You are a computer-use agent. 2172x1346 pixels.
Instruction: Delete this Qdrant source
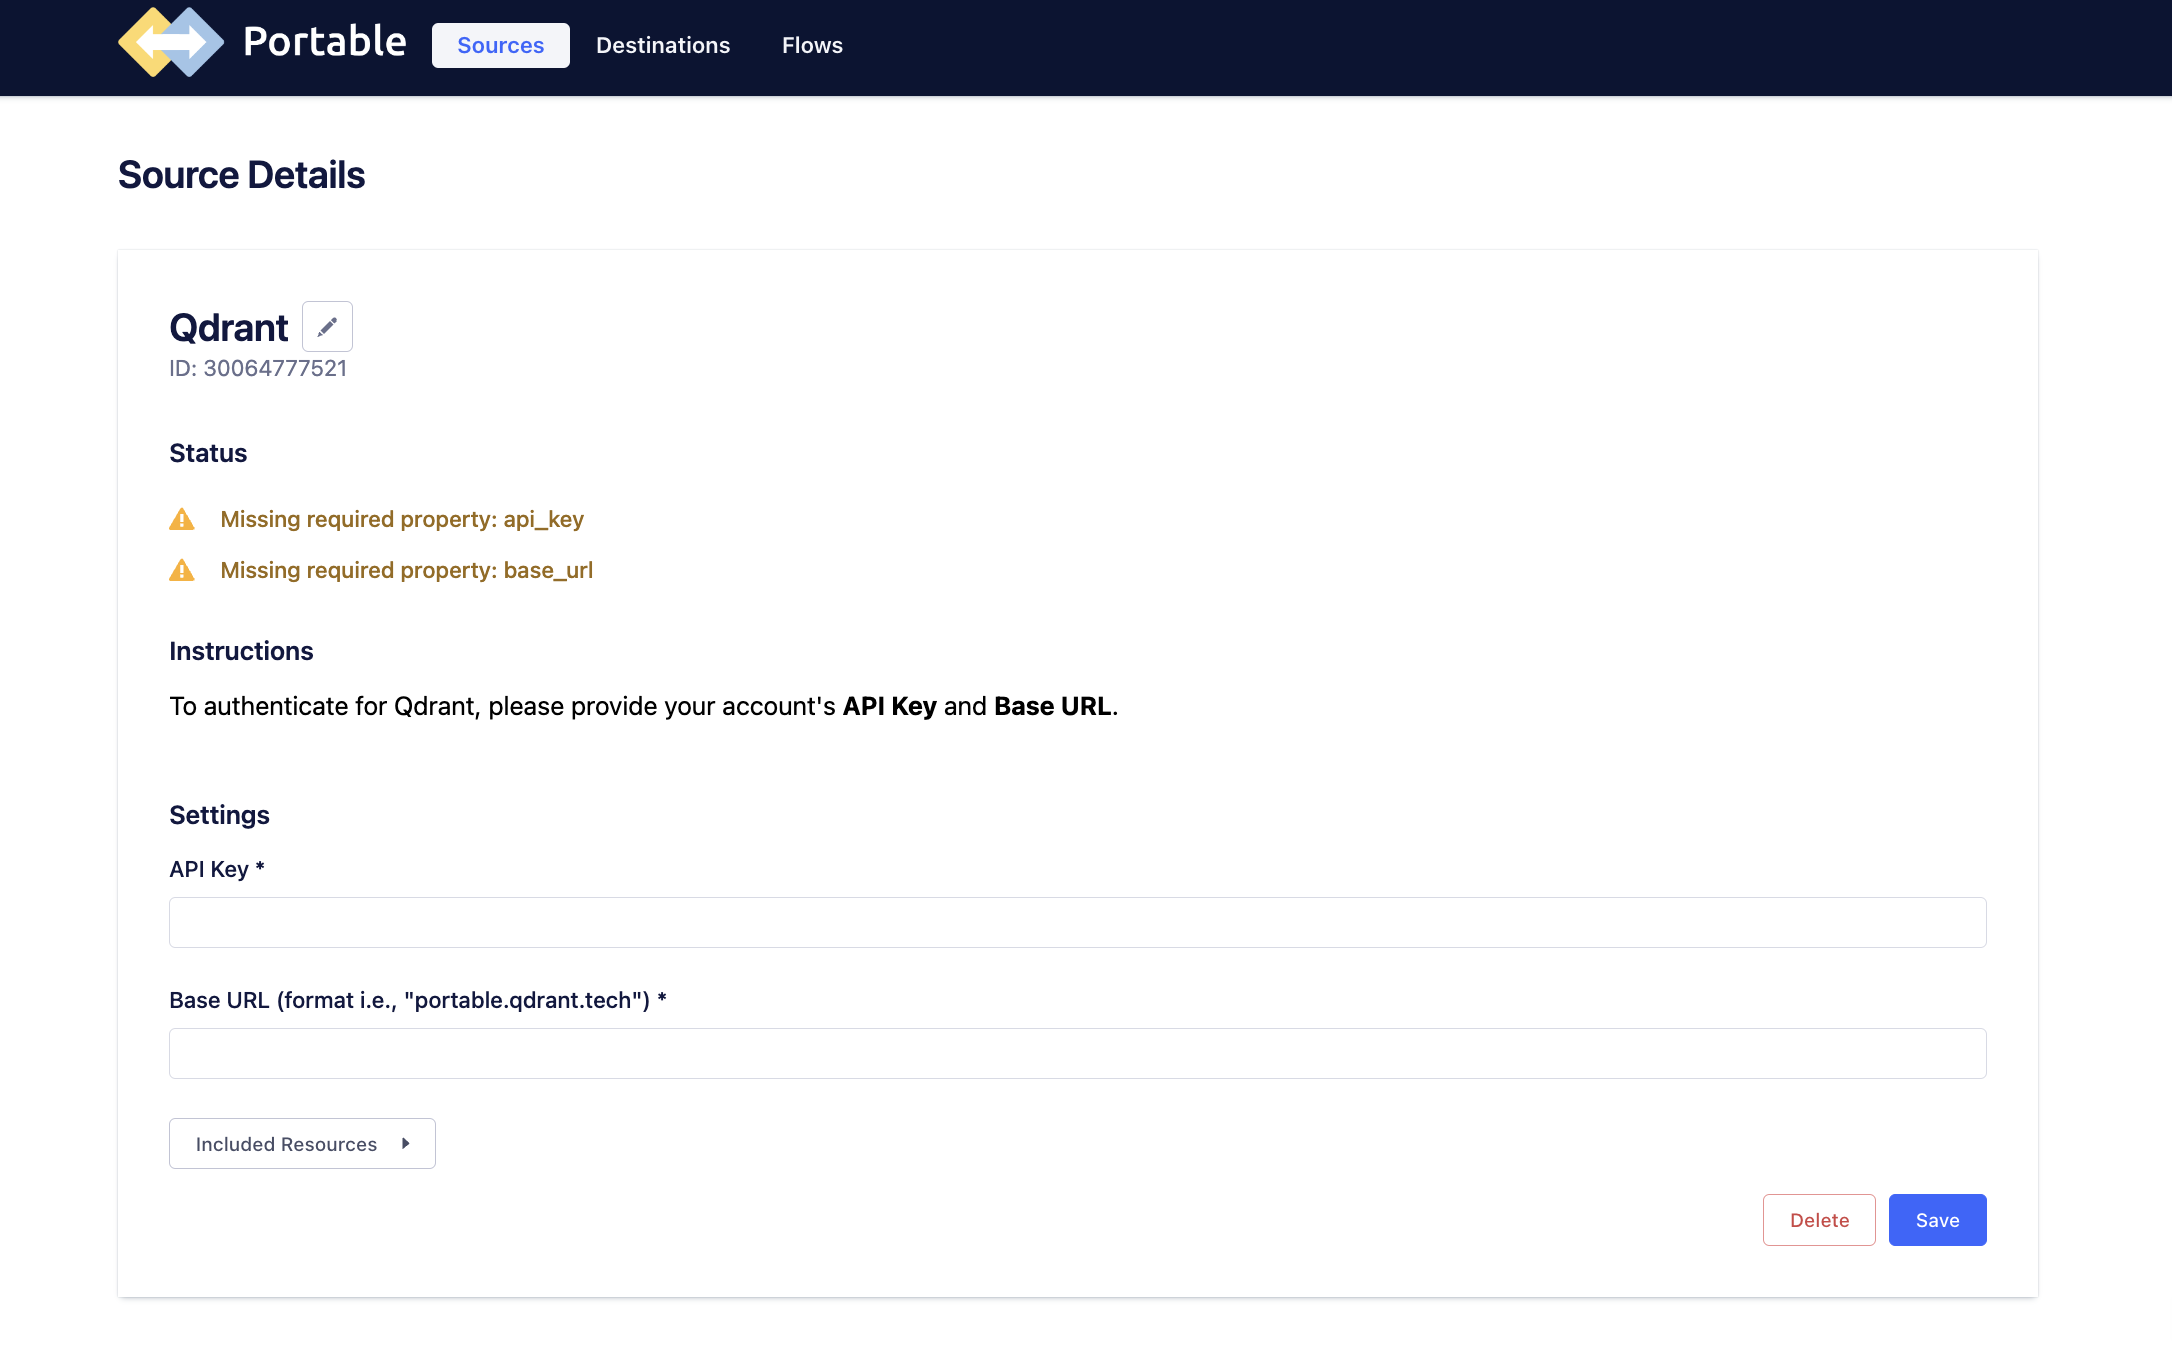(x=1819, y=1220)
